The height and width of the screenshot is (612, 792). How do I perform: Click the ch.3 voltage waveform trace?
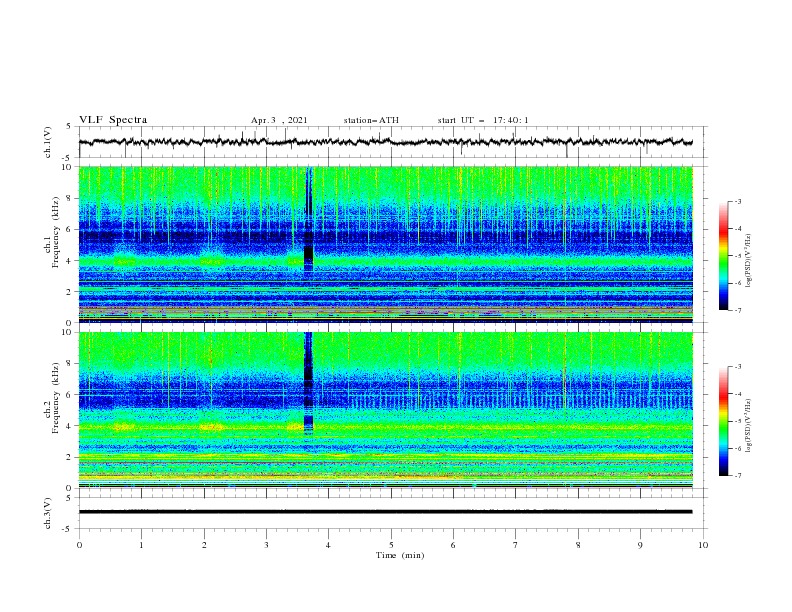(385, 512)
